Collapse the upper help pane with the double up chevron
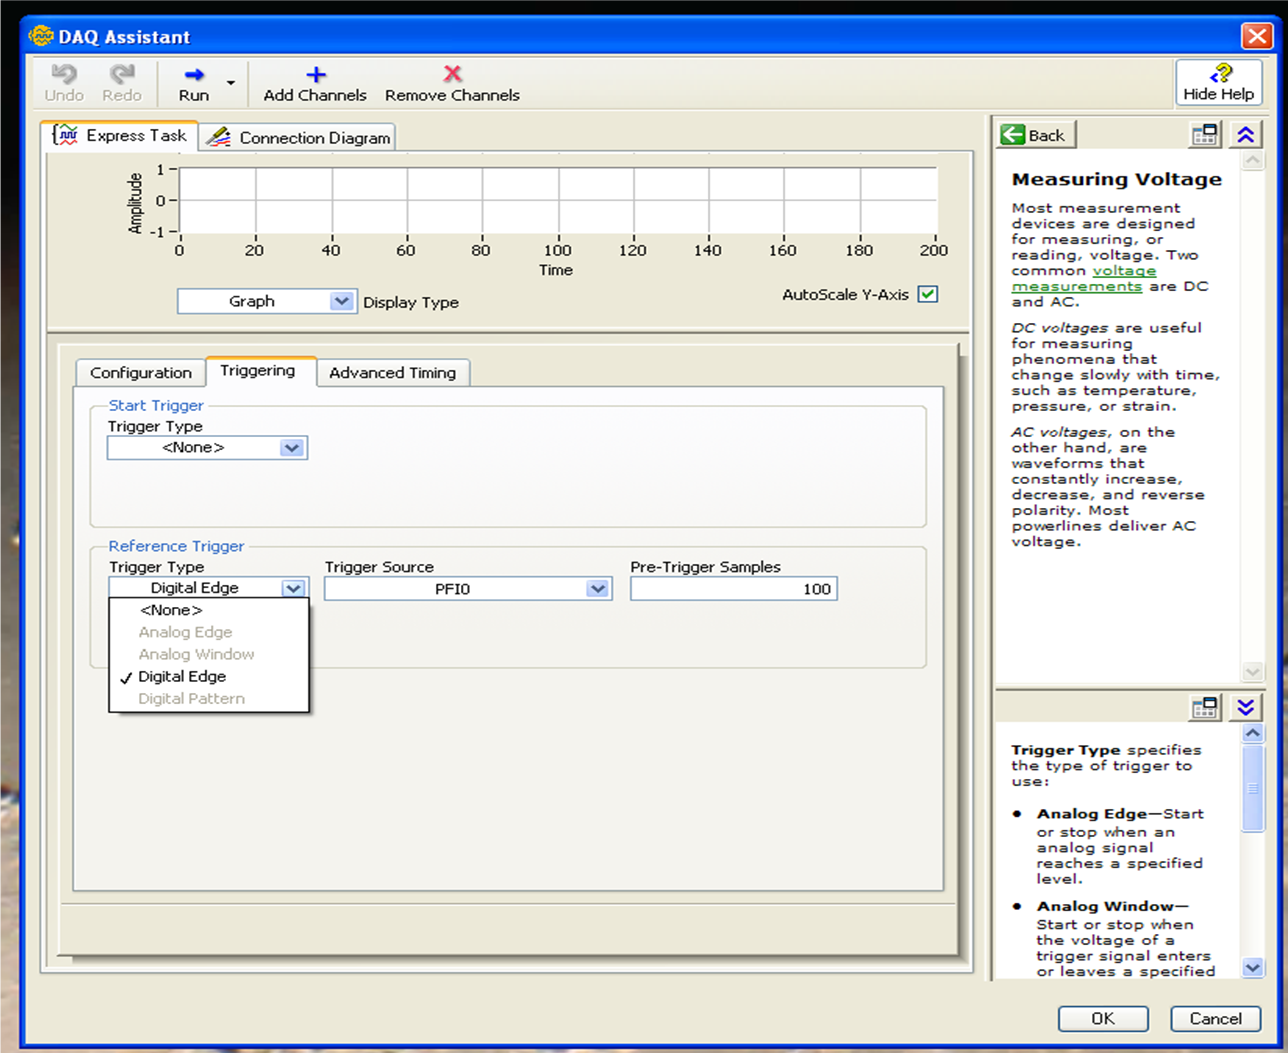The image size is (1288, 1053). click(x=1245, y=135)
